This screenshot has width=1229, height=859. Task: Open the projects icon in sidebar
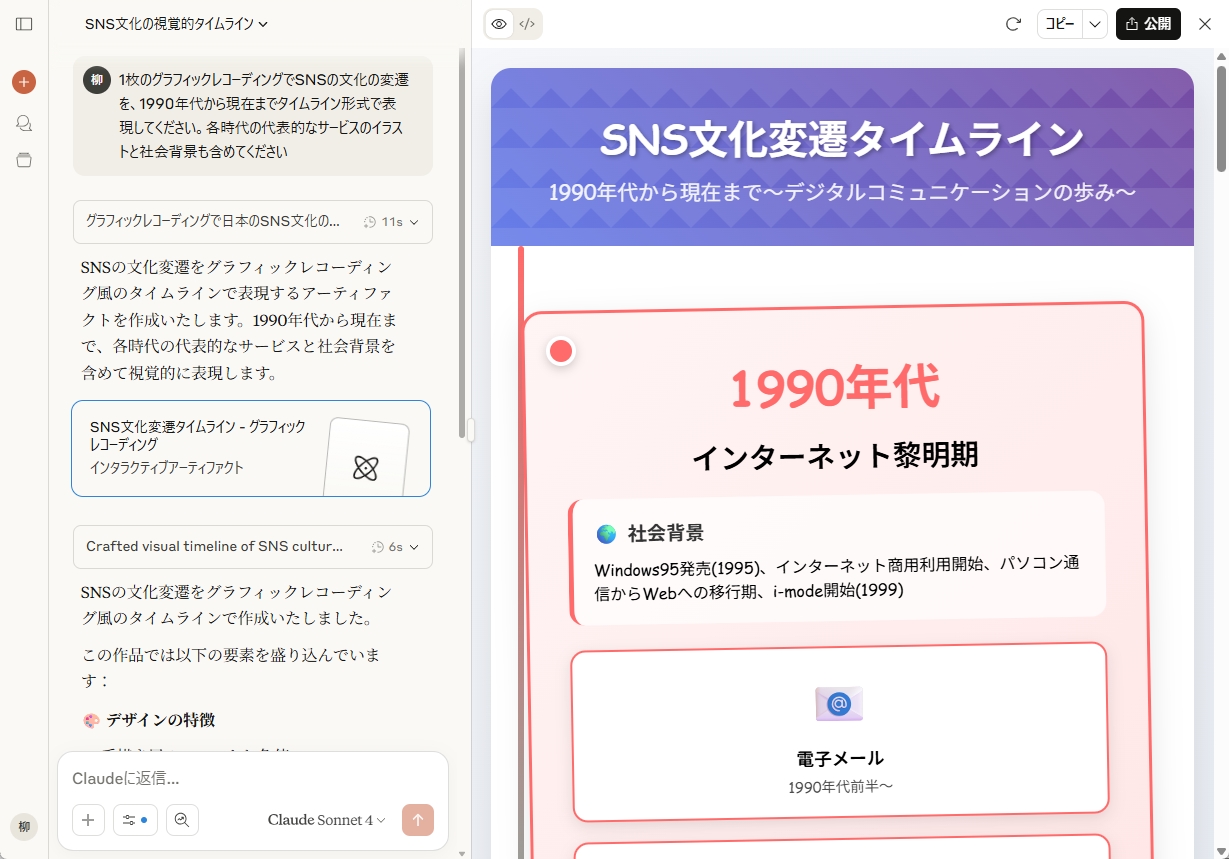pos(24,160)
